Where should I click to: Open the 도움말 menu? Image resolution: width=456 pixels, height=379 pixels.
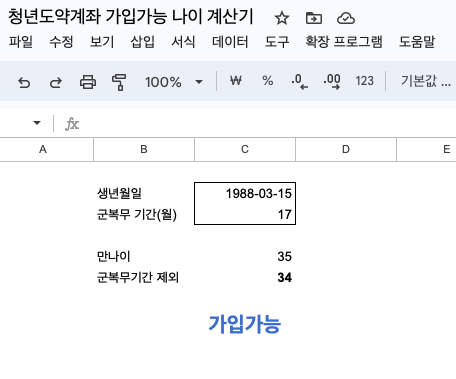[417, 42]
